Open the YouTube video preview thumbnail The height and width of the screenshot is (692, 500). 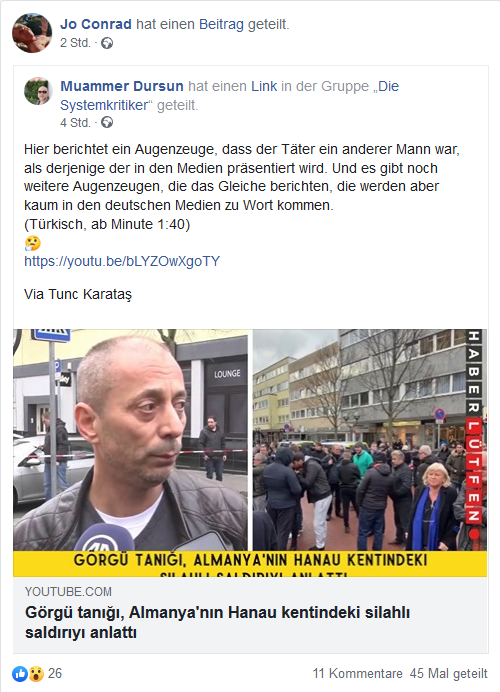click(x=250, y=453)
